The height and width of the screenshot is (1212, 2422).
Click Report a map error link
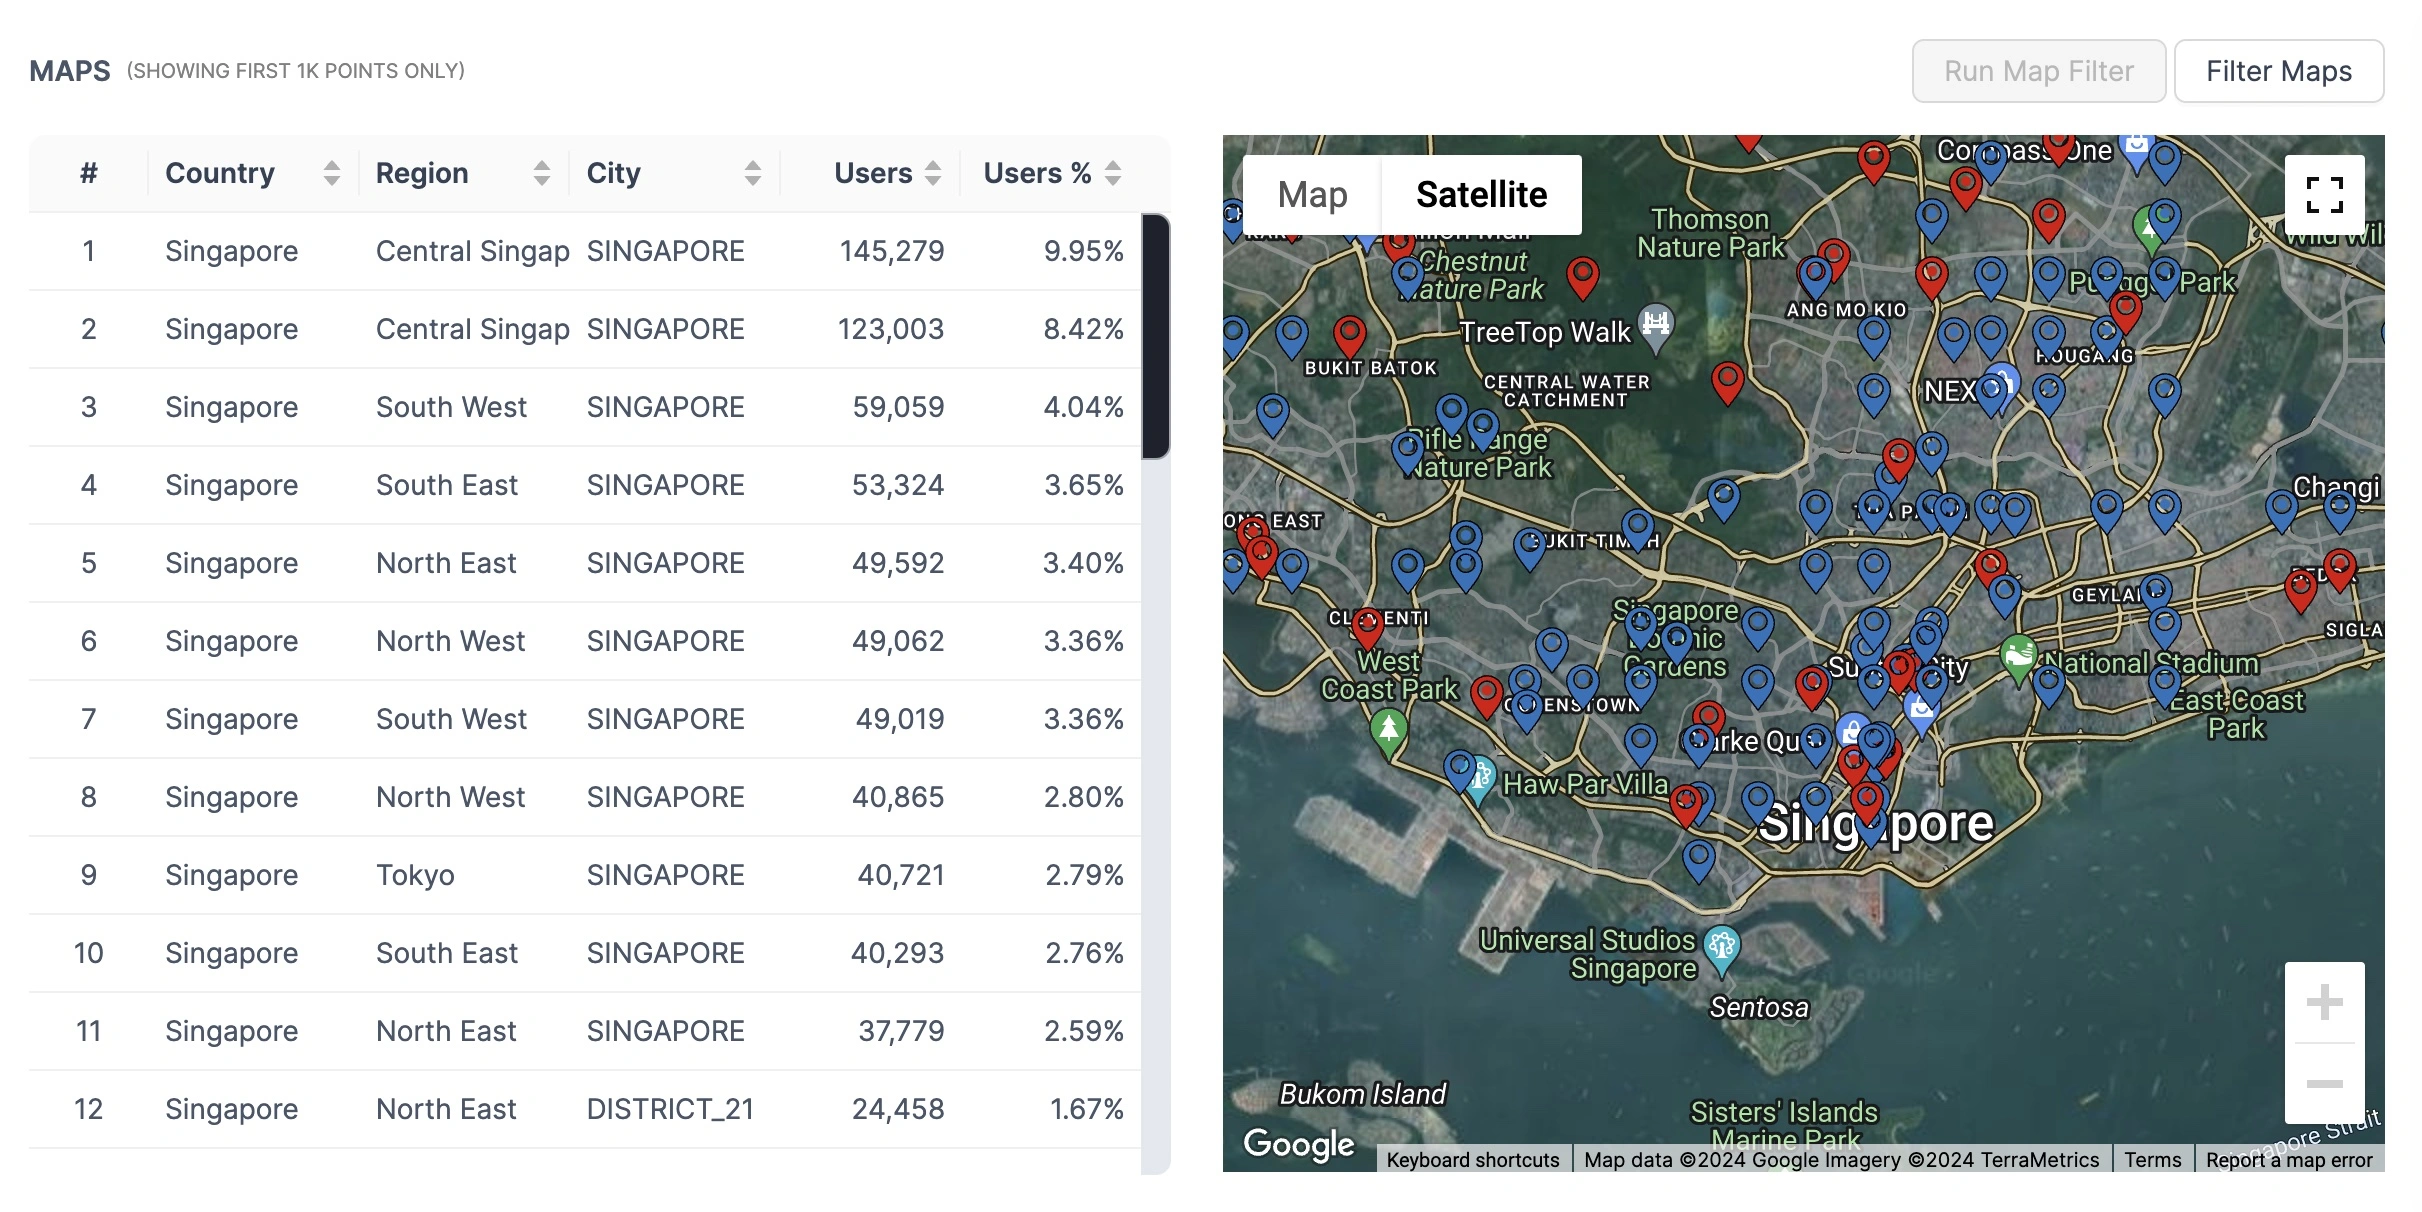[x=2289, y=1160]
